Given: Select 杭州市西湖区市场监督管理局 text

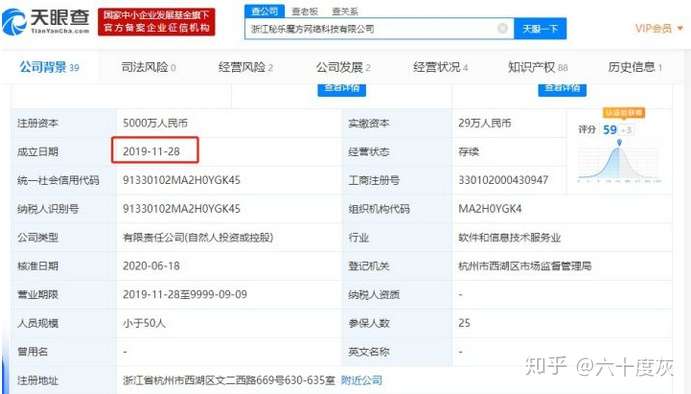Looking at the screenshot, I should pyautogui.click(x=525, y=266).
